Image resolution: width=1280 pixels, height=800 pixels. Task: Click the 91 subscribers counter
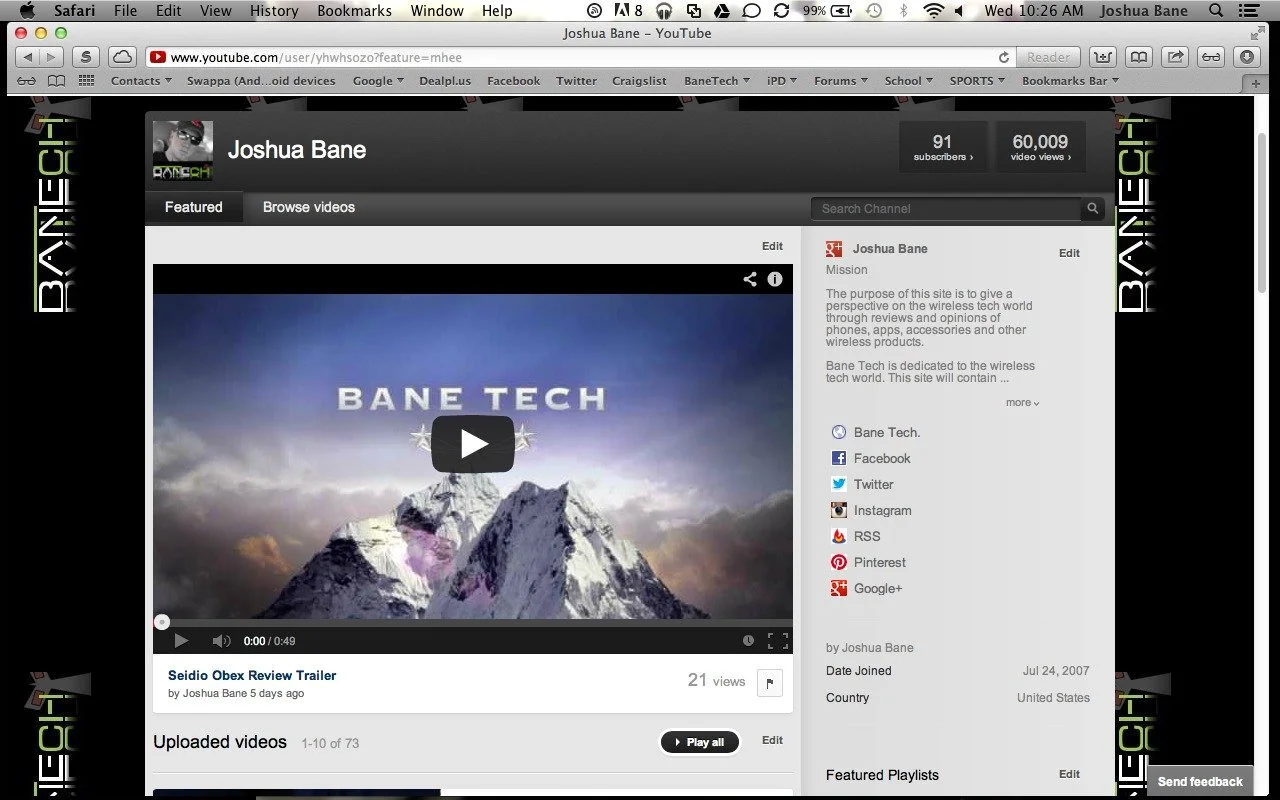click(943, 147)
